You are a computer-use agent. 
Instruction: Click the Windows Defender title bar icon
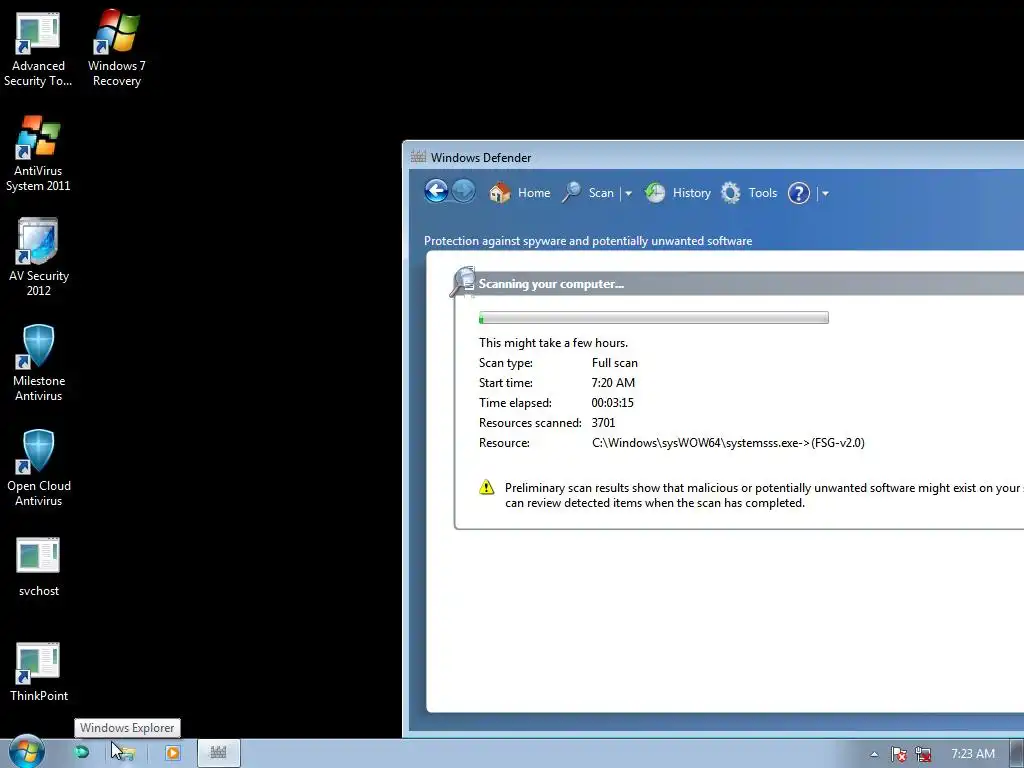click(418, 157)
